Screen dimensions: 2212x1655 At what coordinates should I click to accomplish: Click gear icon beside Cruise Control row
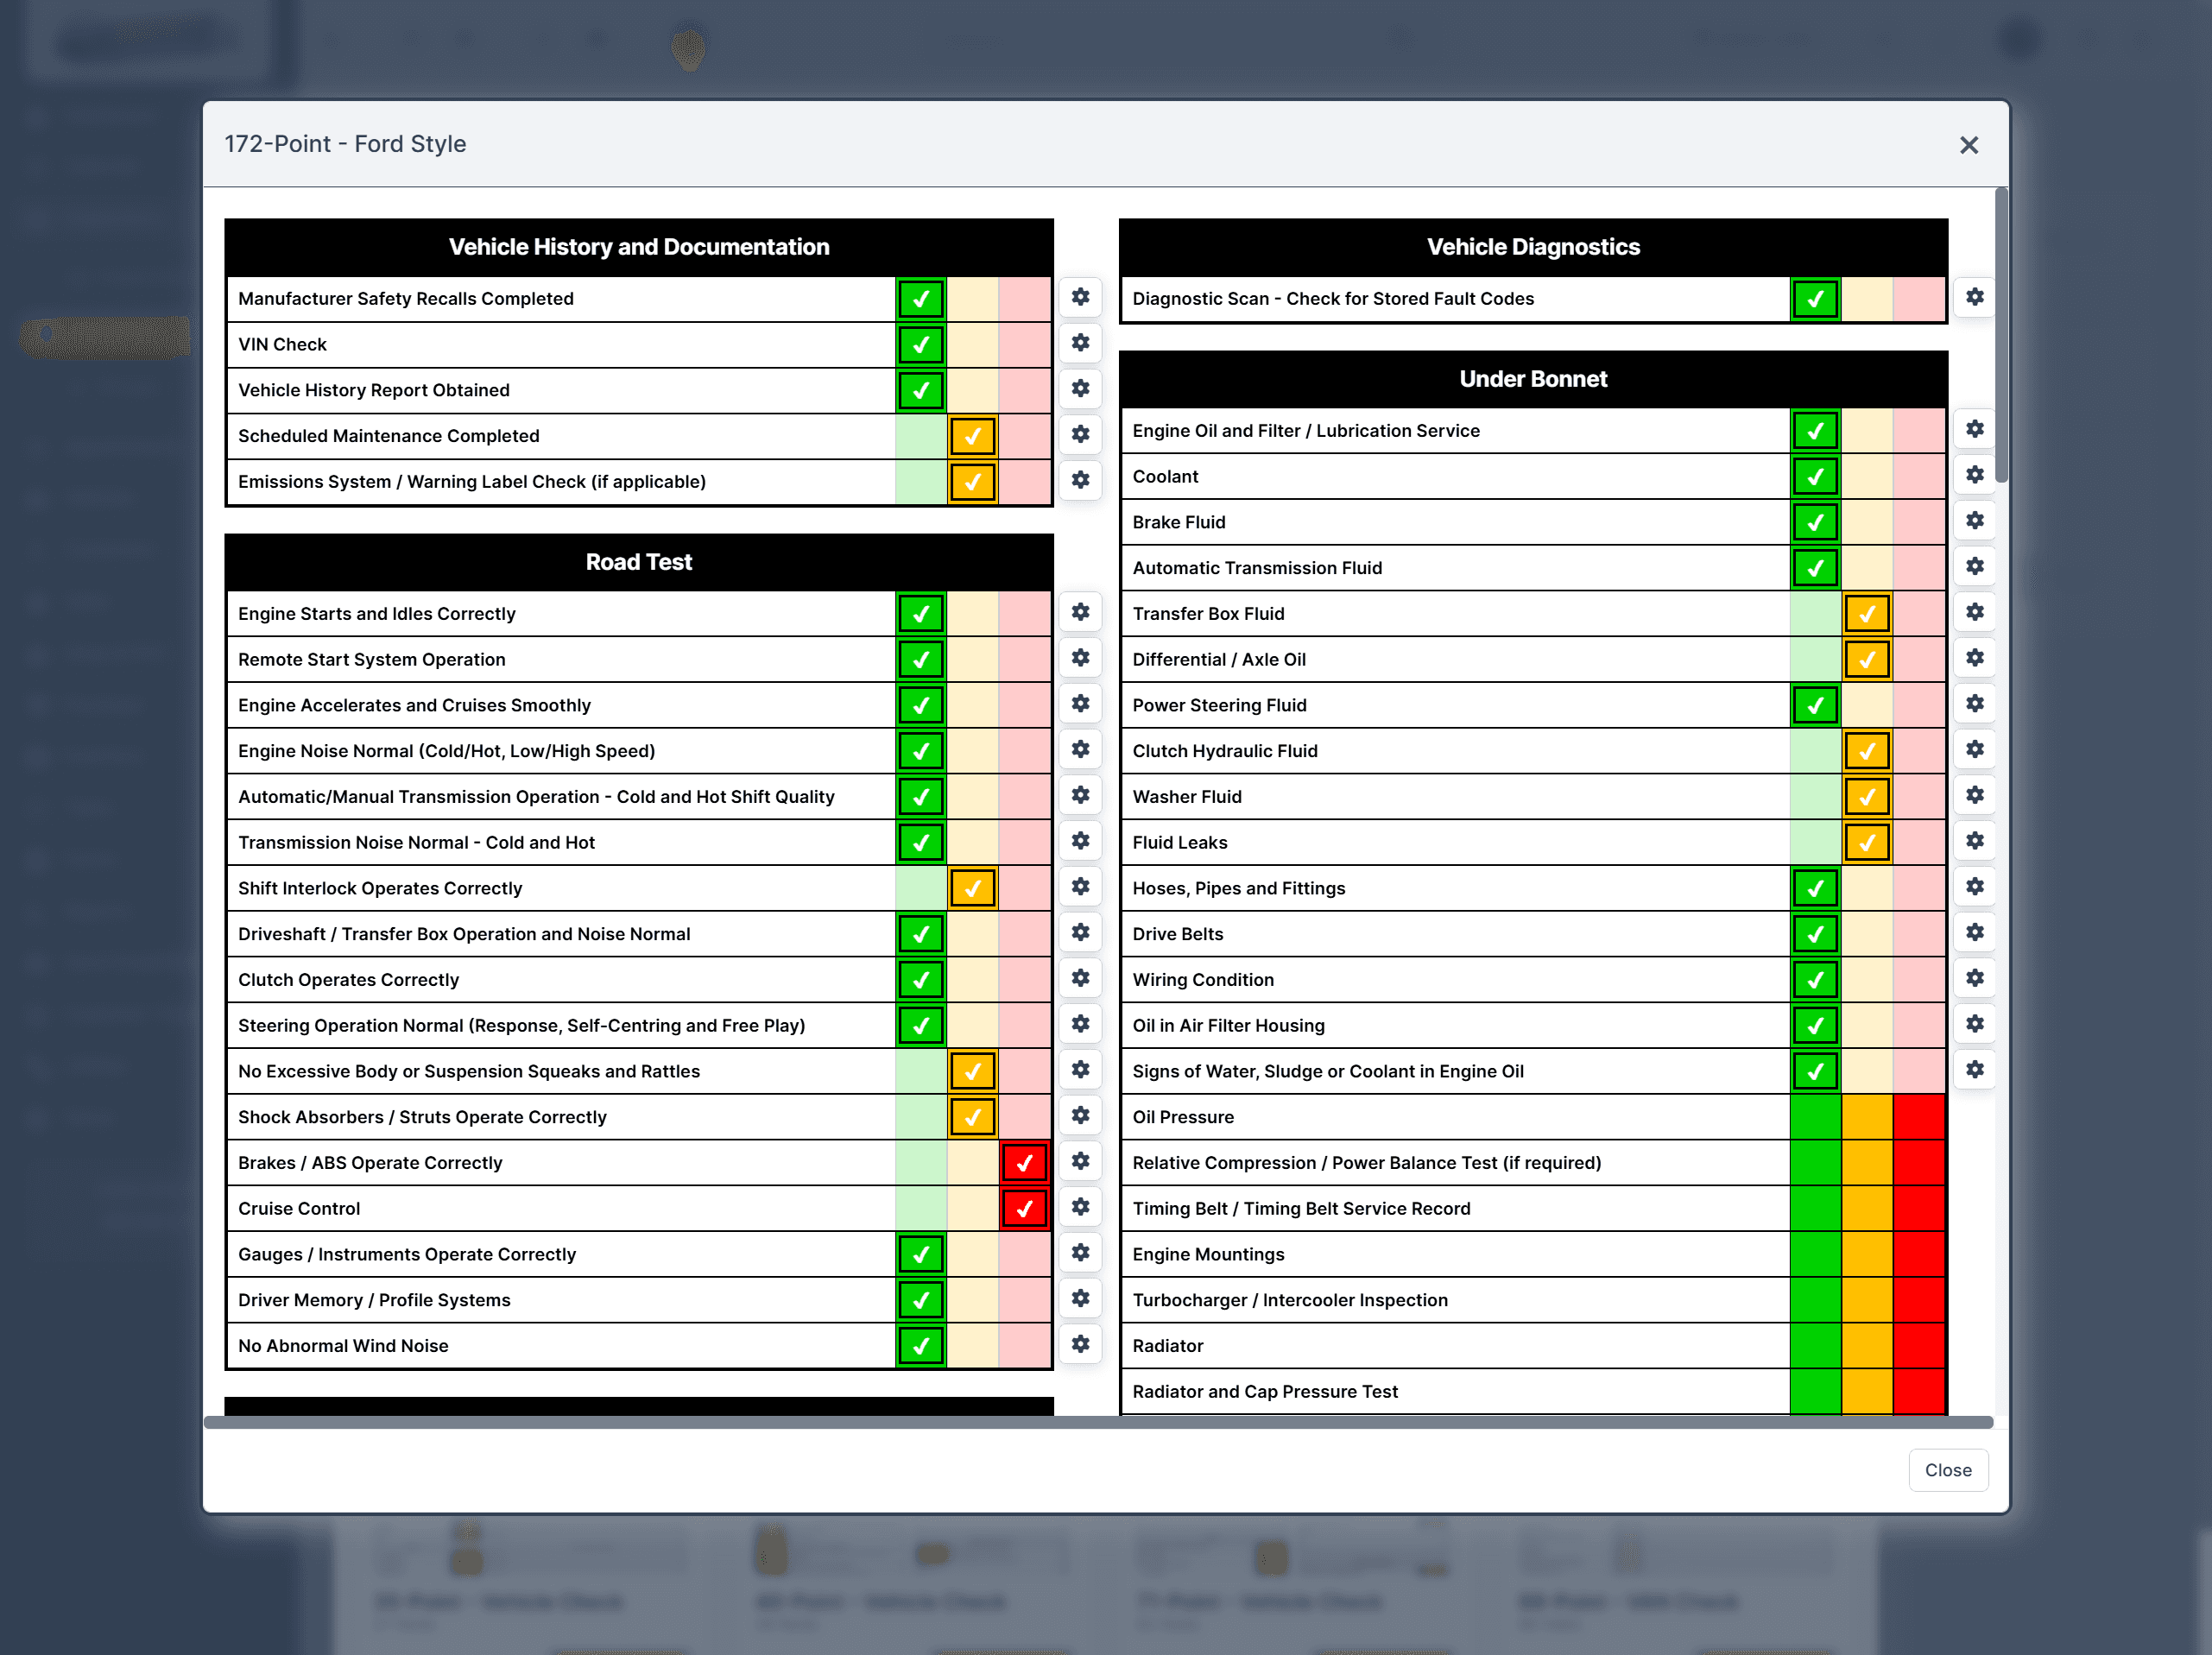1080,1207
